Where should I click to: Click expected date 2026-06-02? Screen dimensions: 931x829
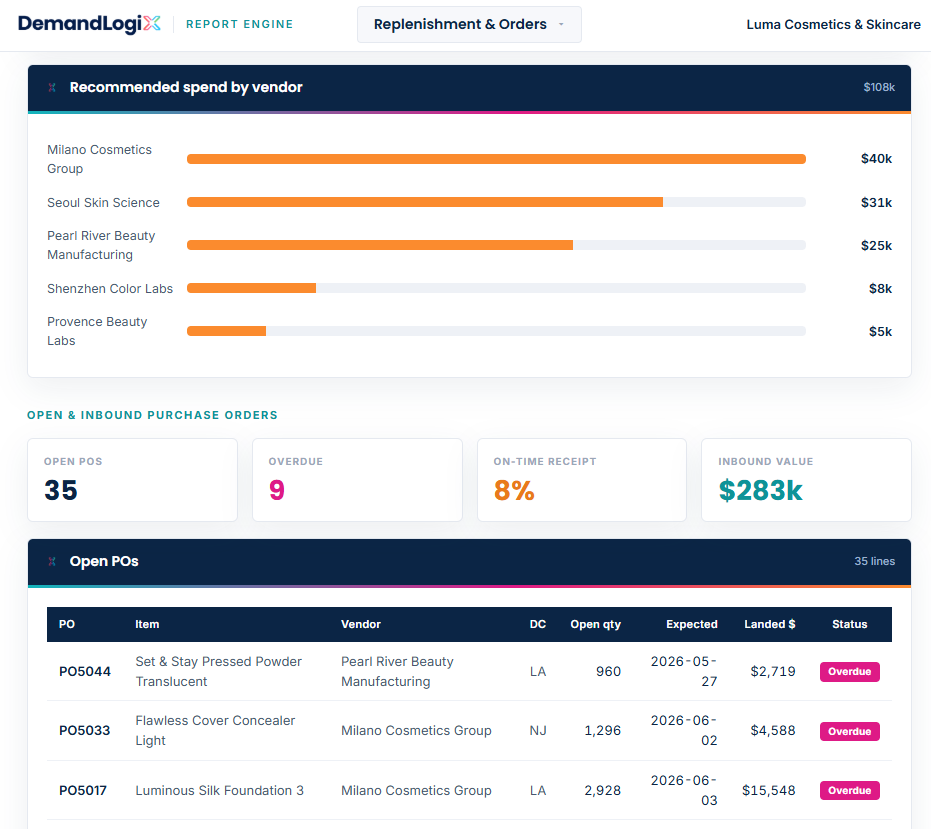684,730
